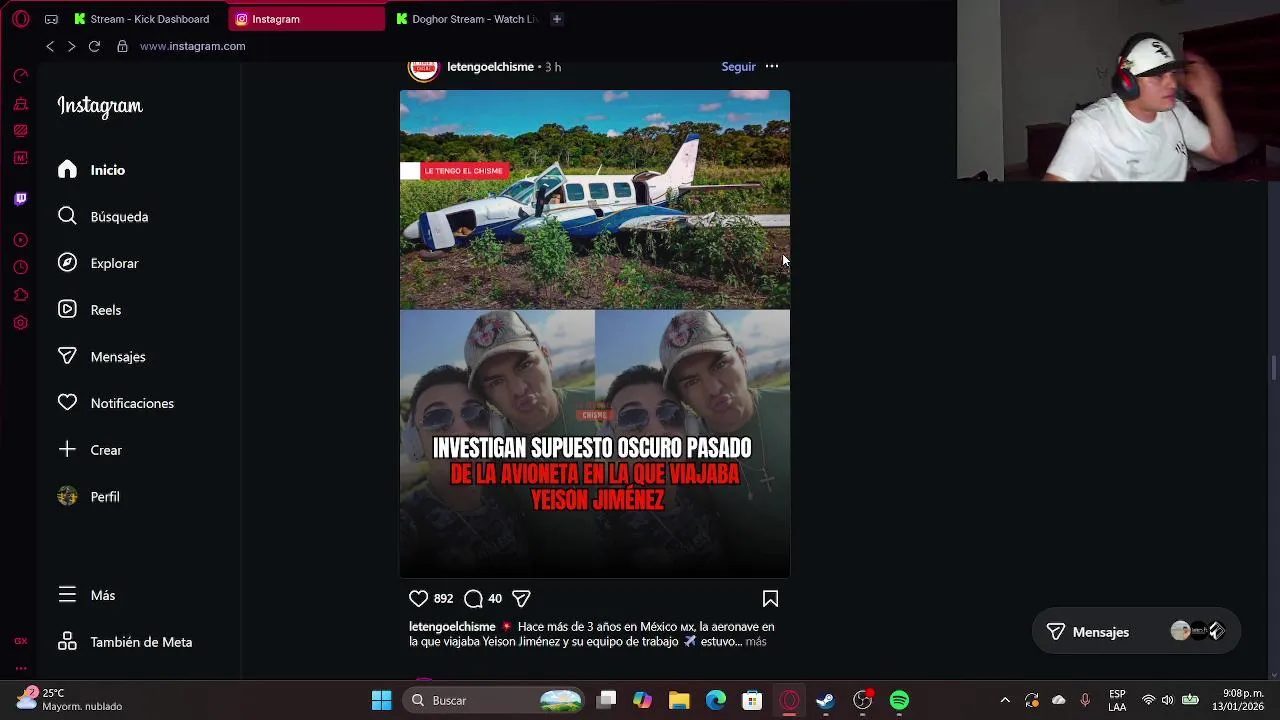Open the Player icon in Opera sidebar
Screen dimensions: 1280x720
click(x=20, y=240)
